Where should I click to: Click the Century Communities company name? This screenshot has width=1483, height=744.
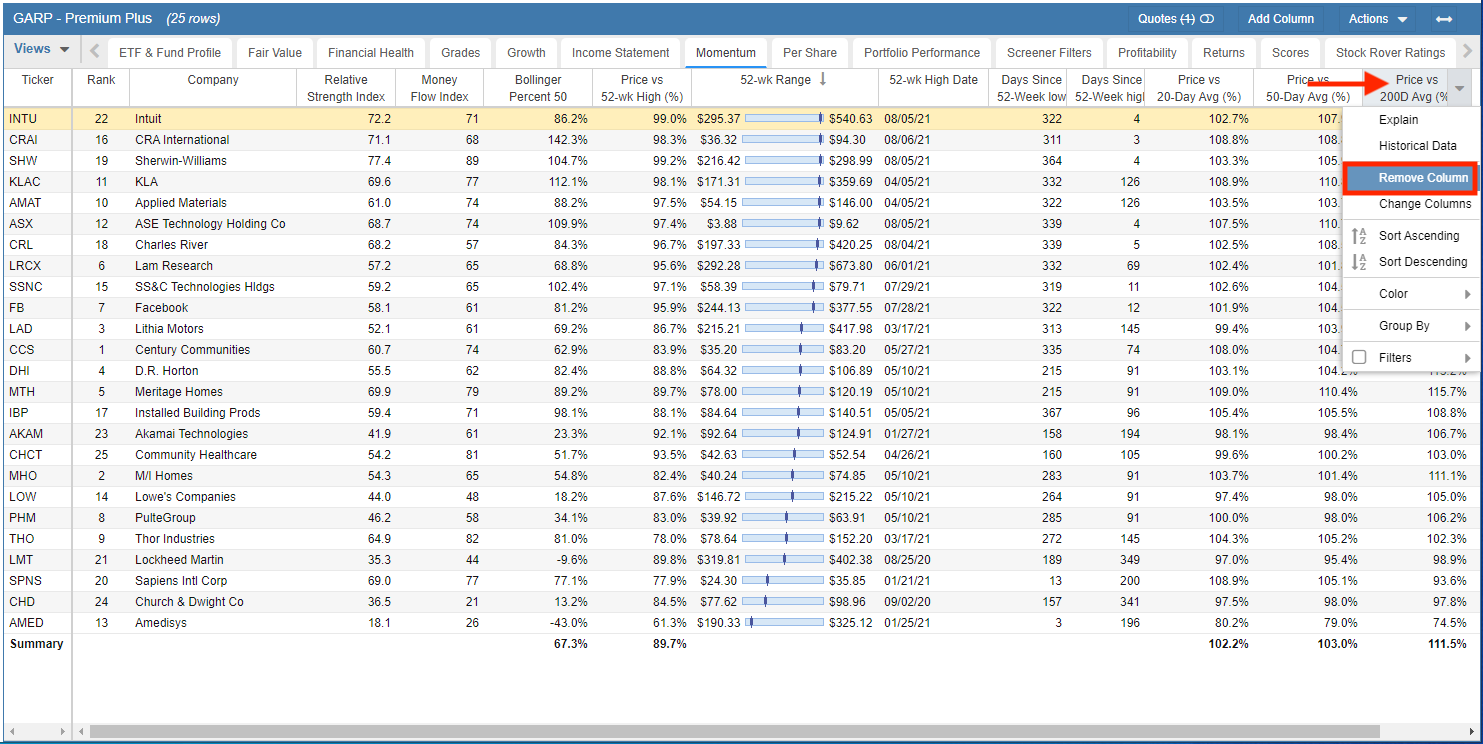click(193, 350)
